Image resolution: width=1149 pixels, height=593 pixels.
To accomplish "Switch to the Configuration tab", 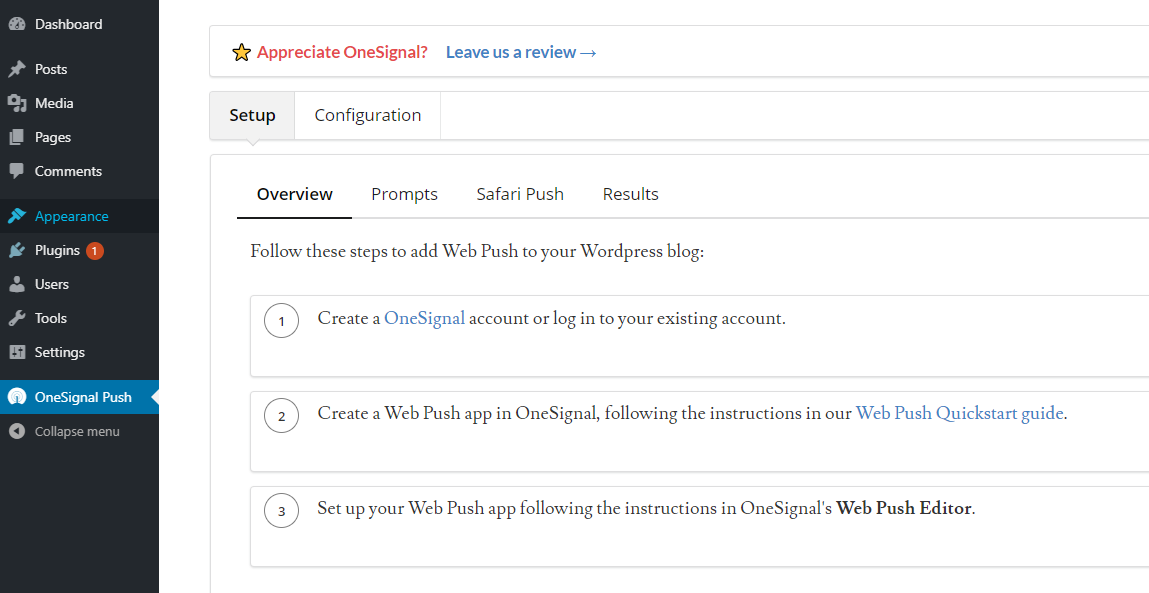I will point(368,115).
